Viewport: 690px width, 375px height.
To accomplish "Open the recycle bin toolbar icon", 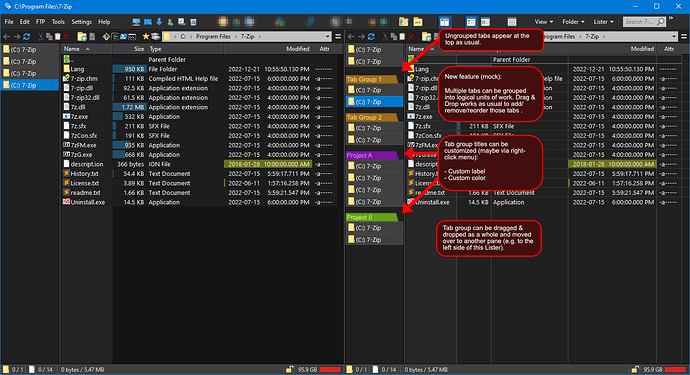I will pos(193,22).
